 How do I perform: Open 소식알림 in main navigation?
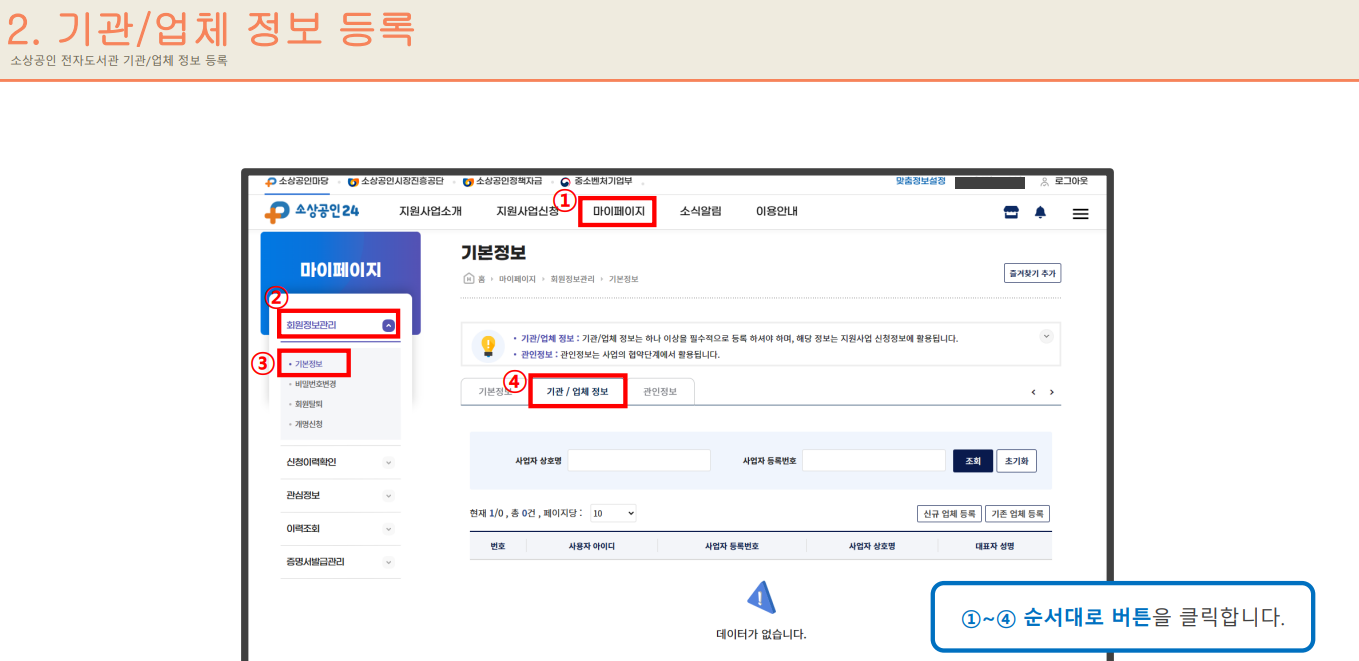pyautogui.click(x=700, y=212)
